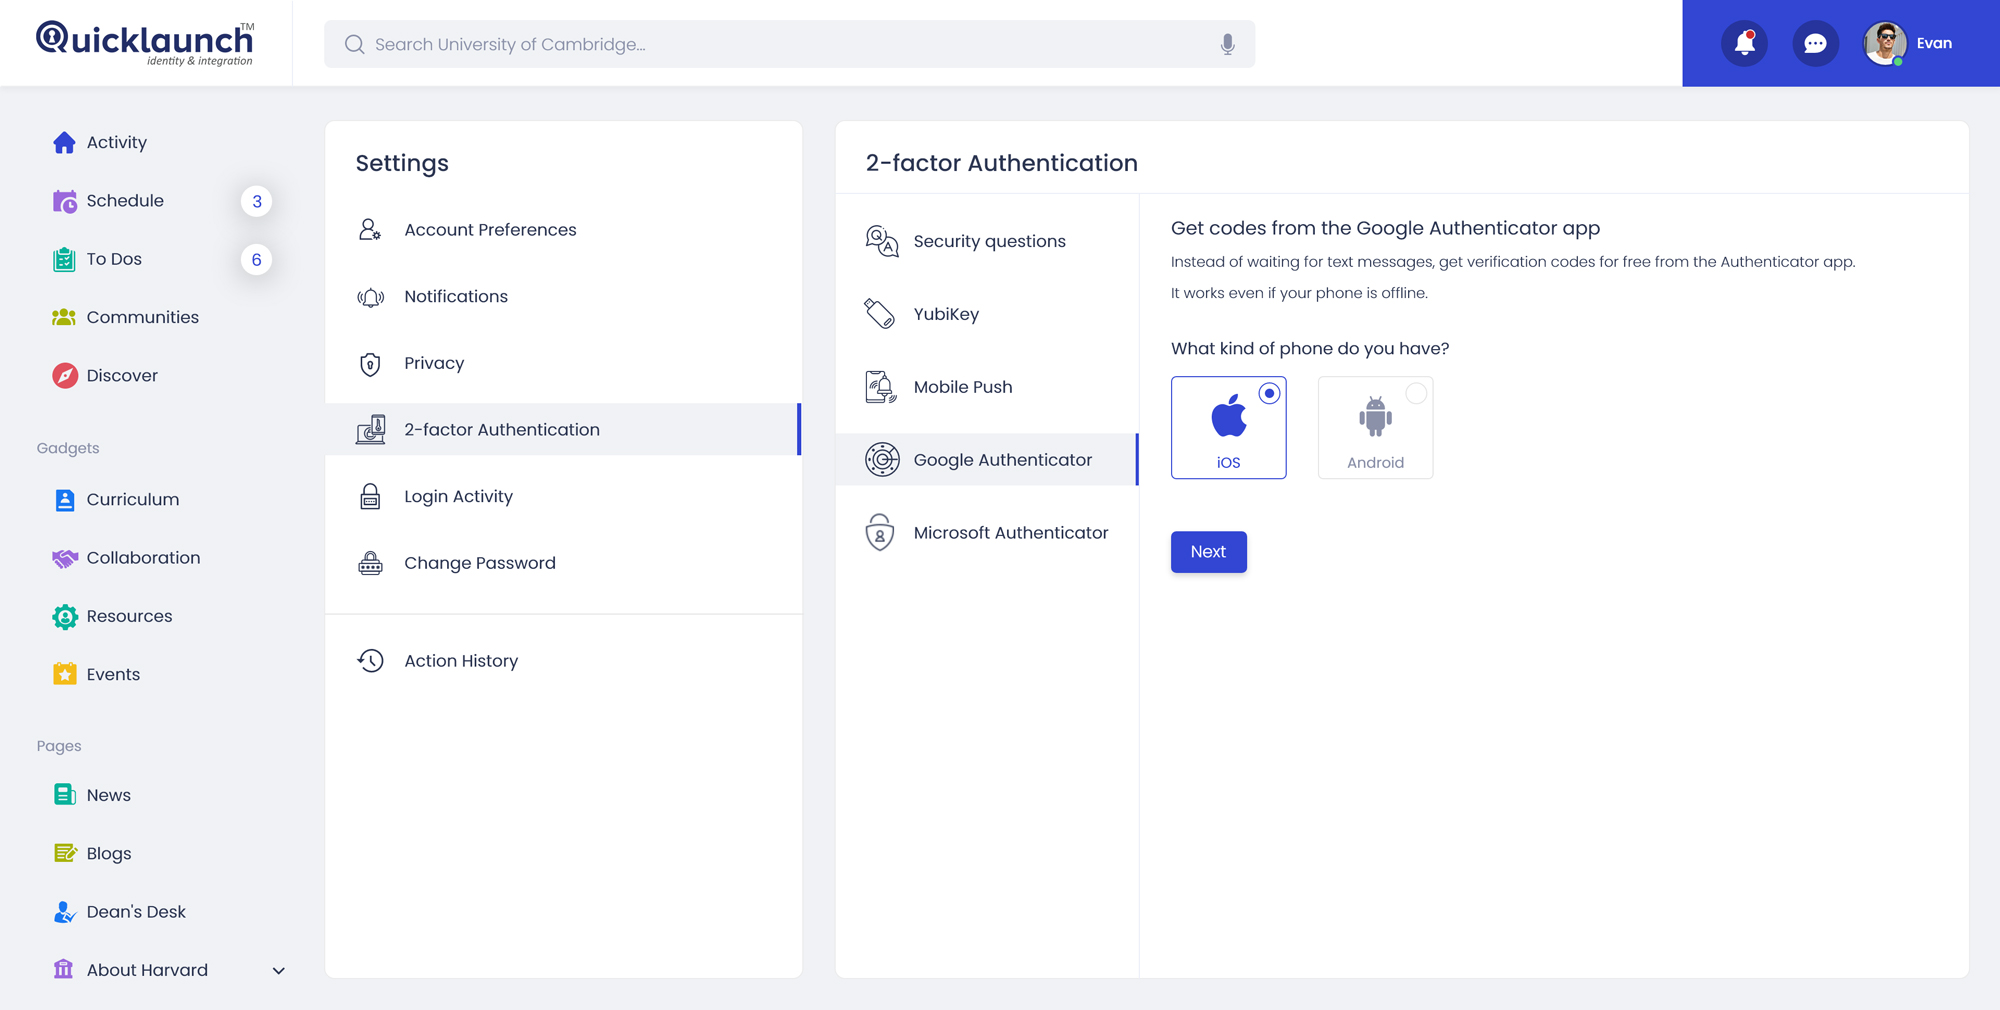This screenshot has height=1010, width=2000.
Task: Click the Notifications bell icon in Settings
Action: pyautogui.click(x=370, y=297)
